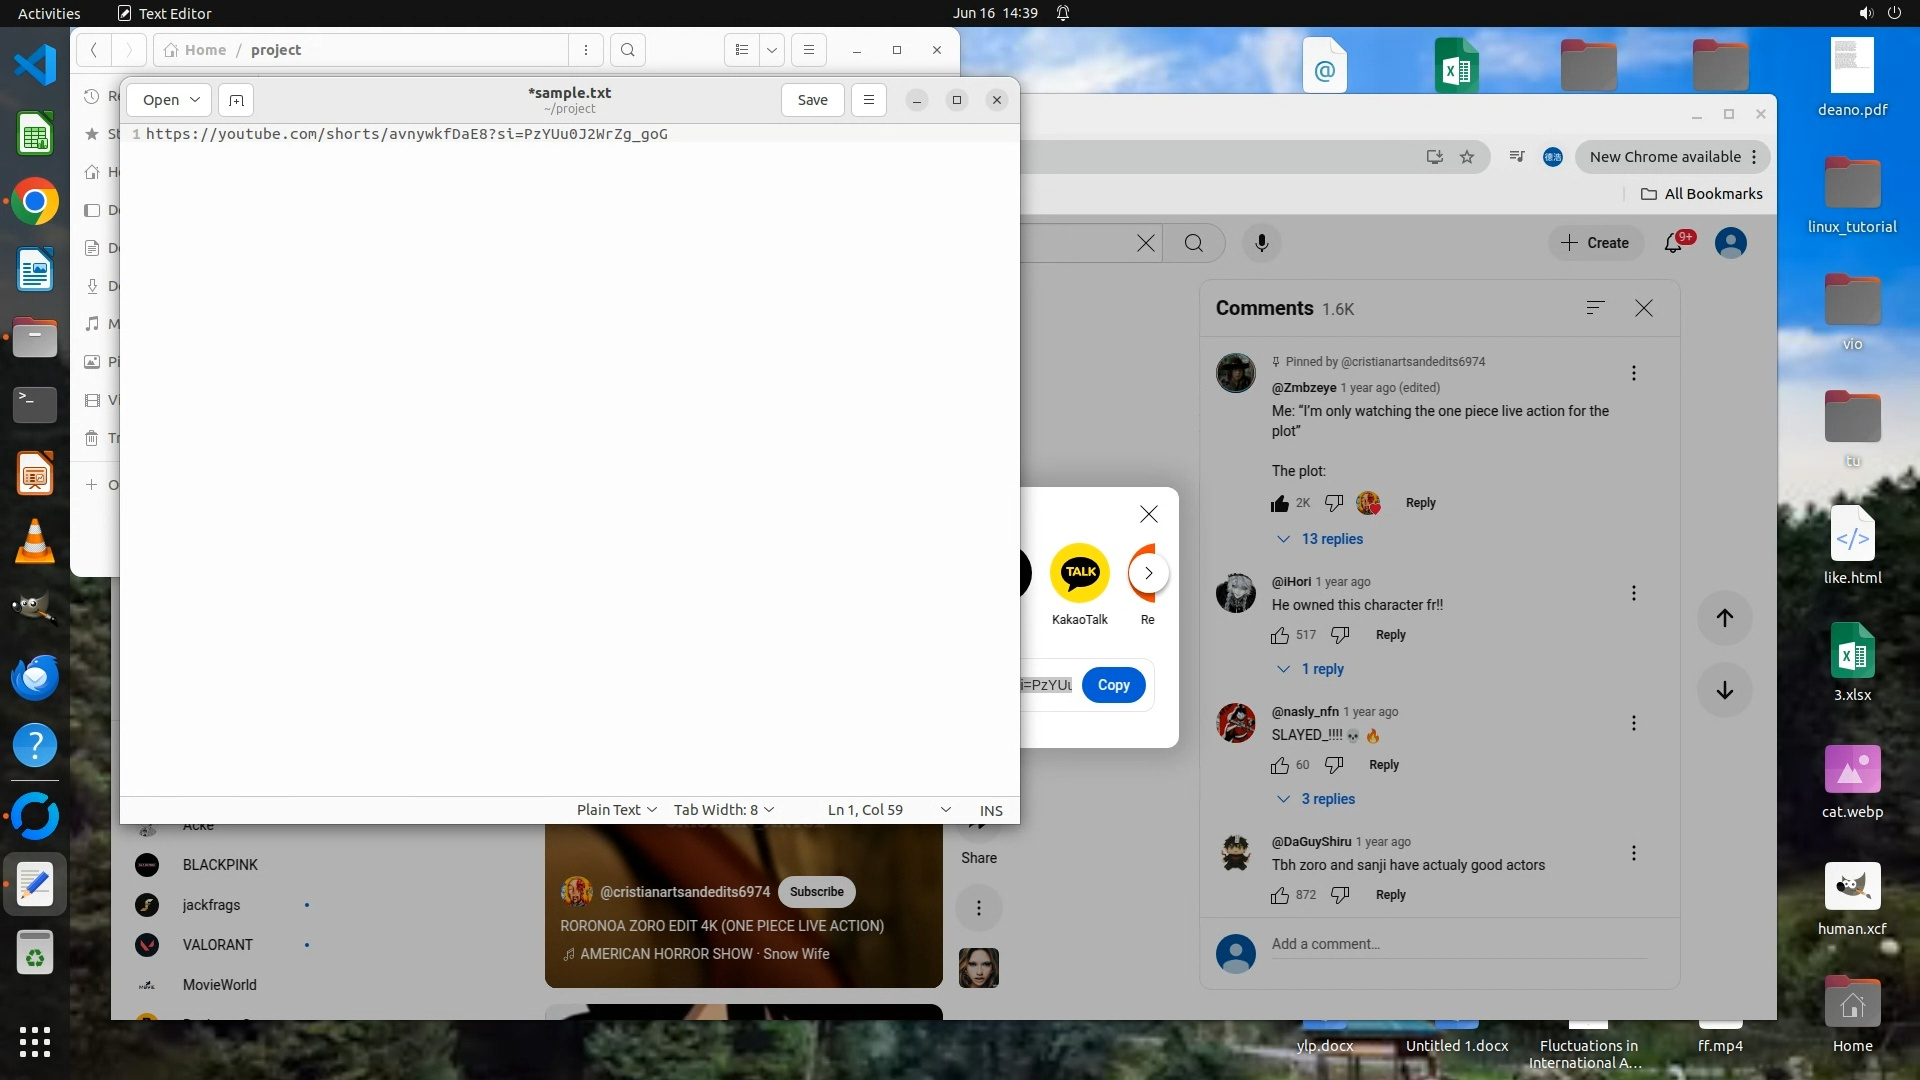Click the Save button
This screenshot has width=1920, height=1080.
(812, 100)
